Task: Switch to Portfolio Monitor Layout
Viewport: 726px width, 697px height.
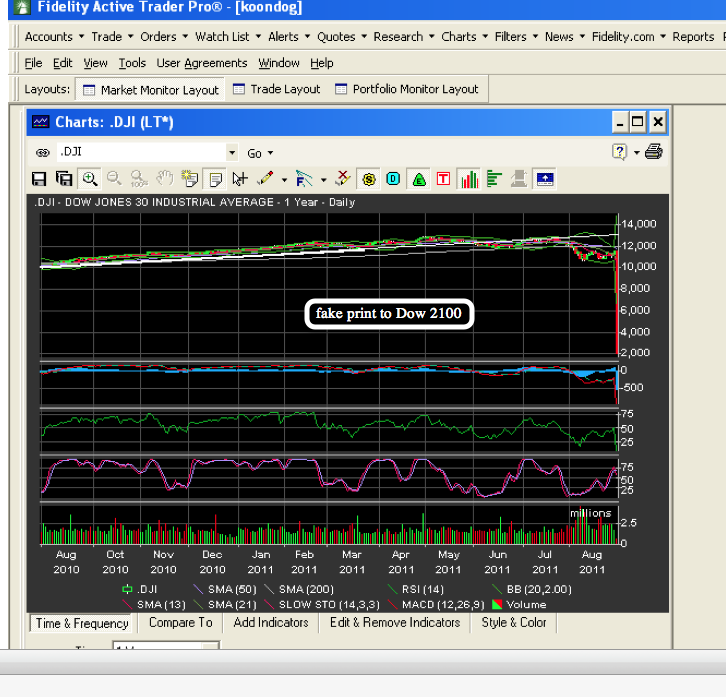Action: pos(407,89)
